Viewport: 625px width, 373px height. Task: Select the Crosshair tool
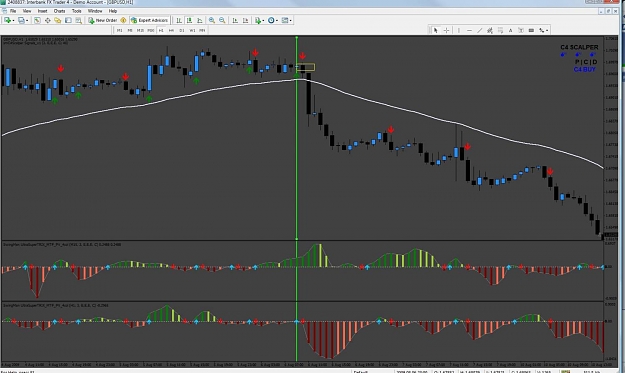[446, 30]
